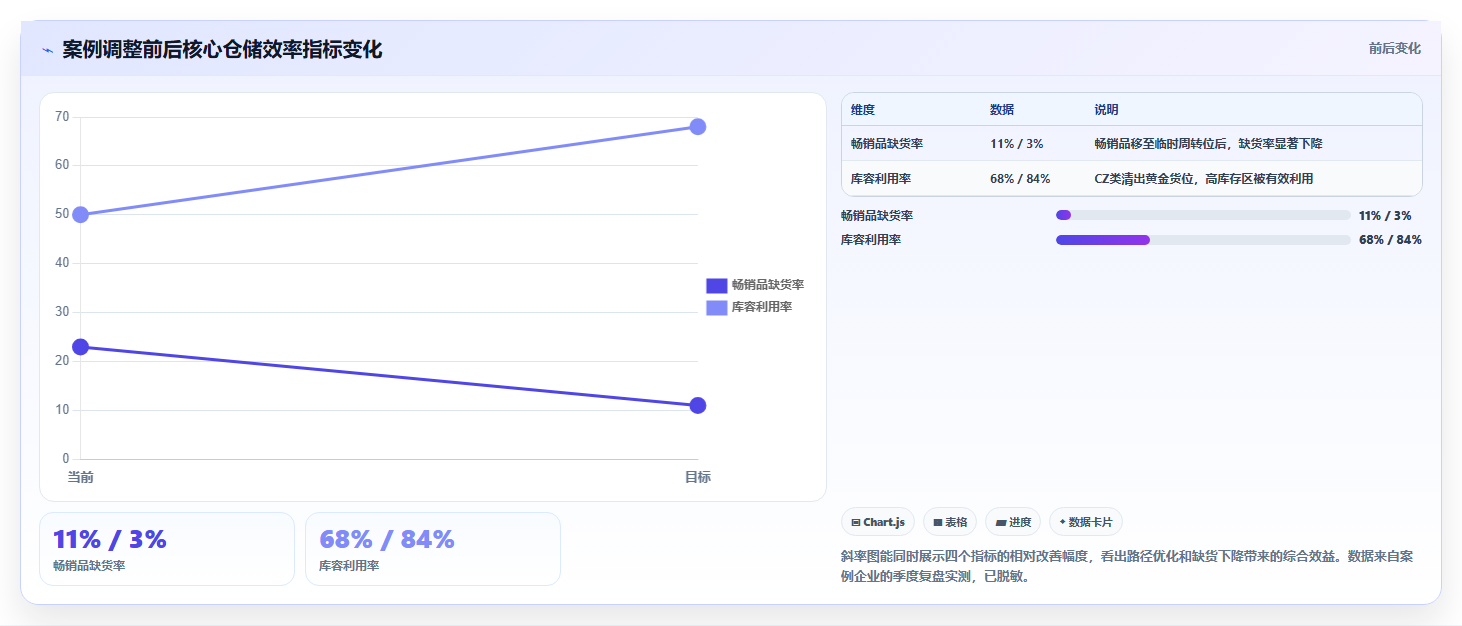Screen dimensions: 1462x626
Task: Click the 库容利用率 legend label
Action: (762, 307)
